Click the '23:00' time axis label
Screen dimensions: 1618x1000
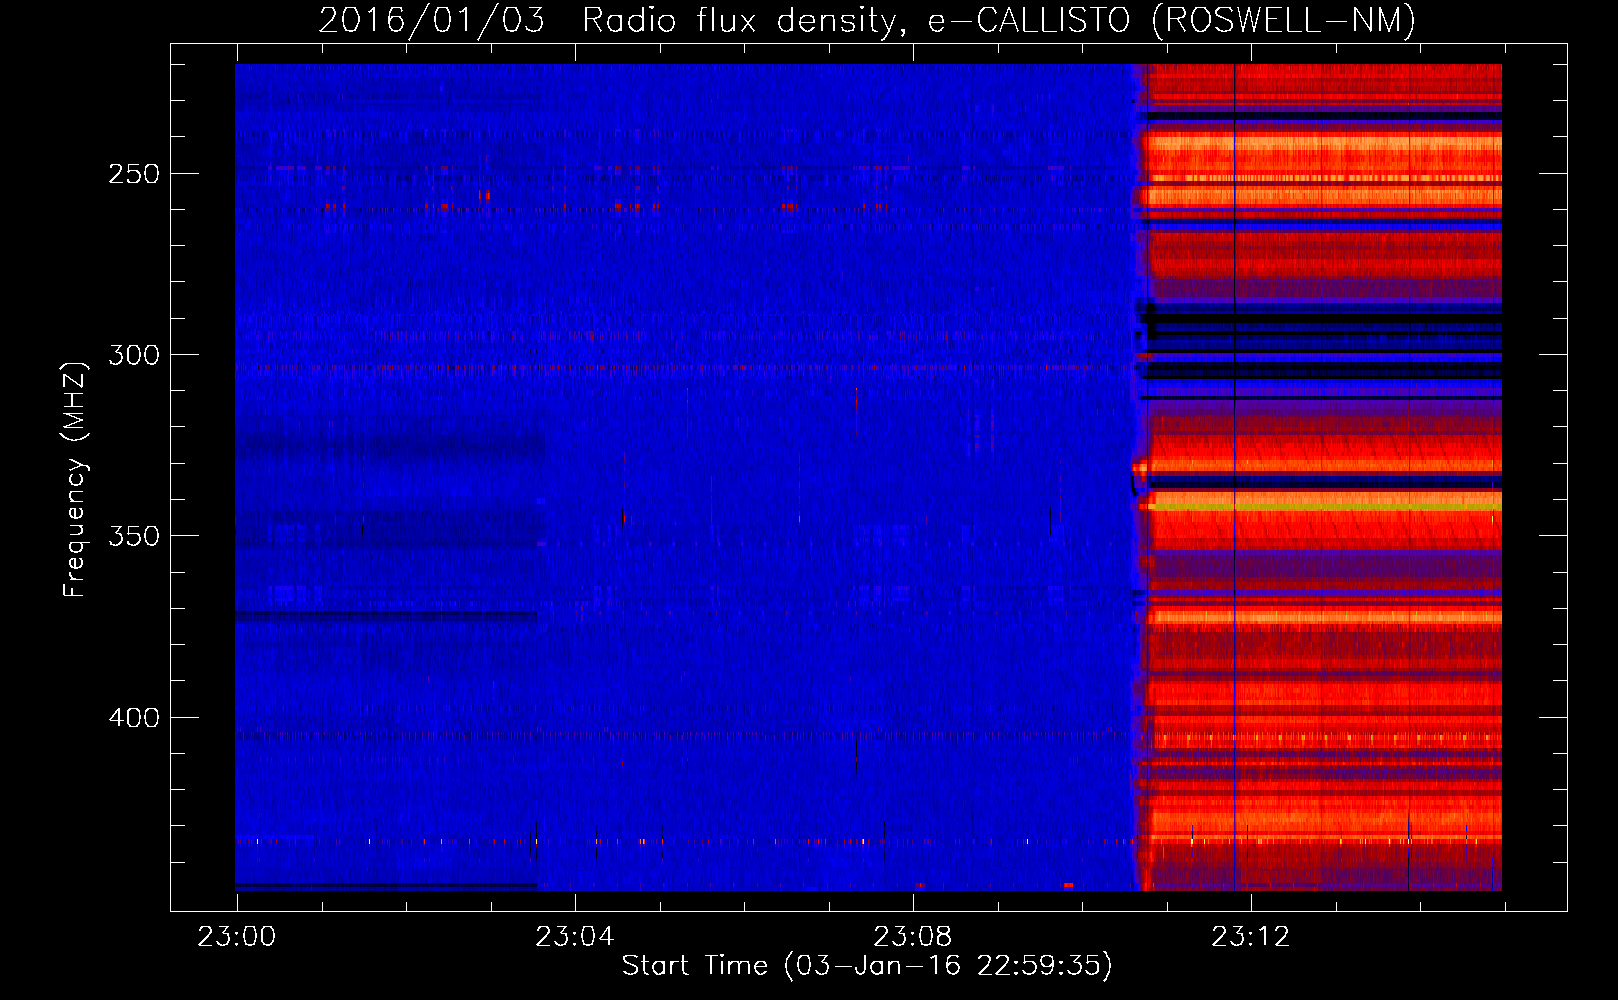click(236, 937)
